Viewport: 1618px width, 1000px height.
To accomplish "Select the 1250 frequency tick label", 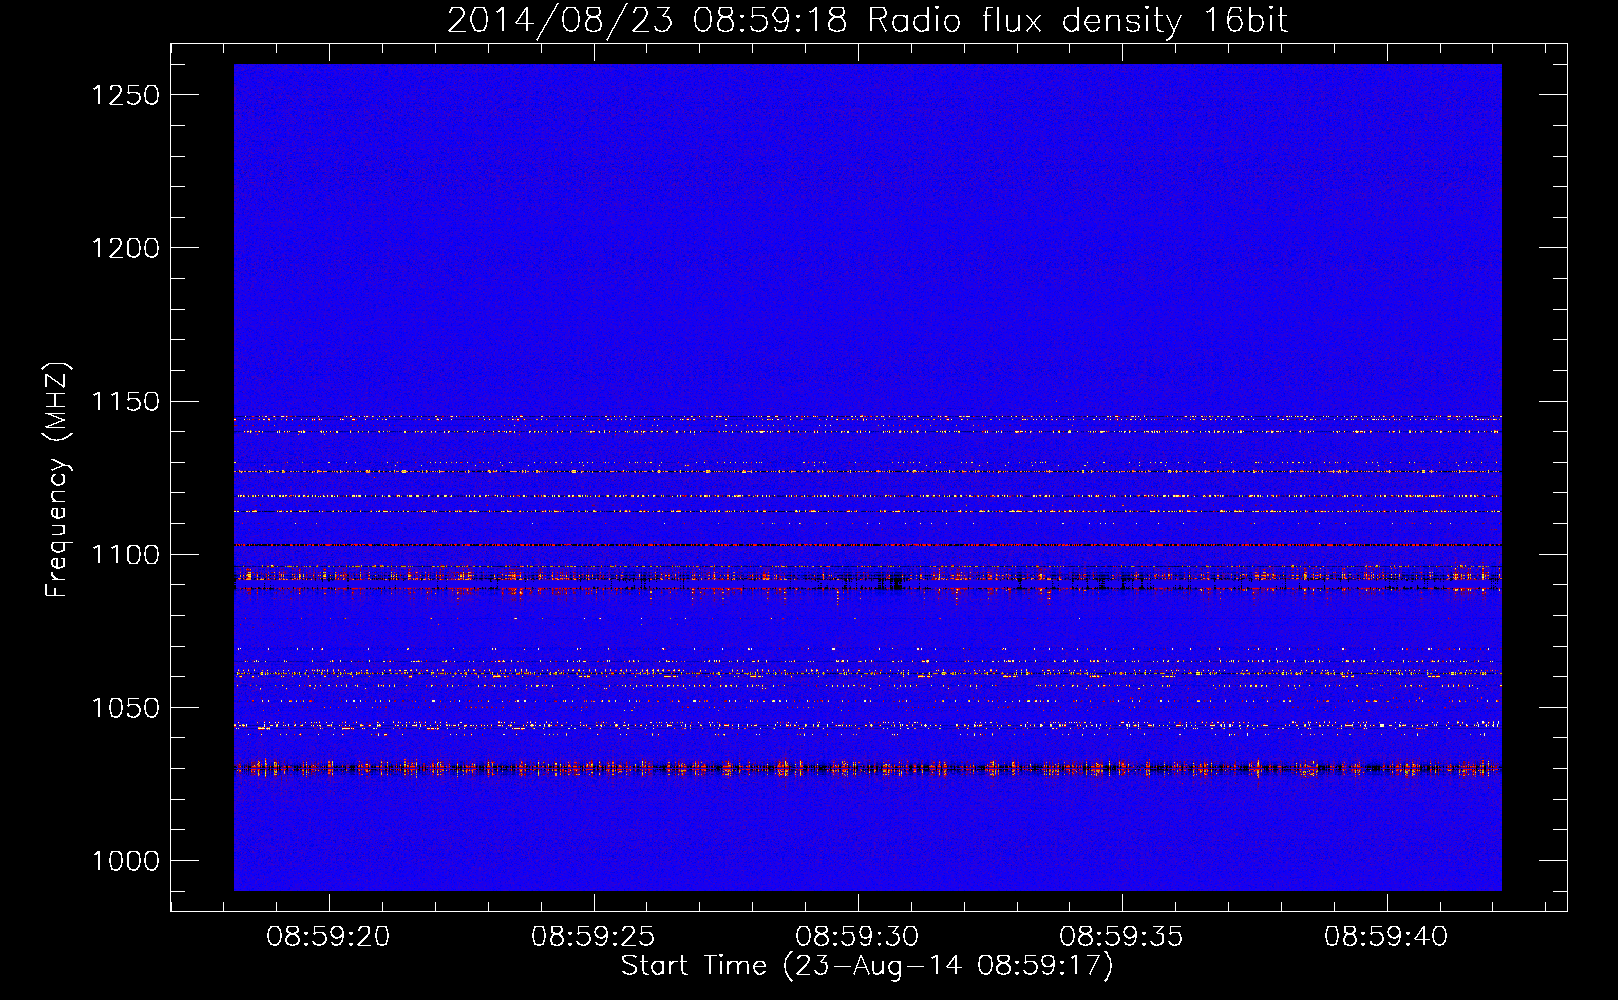I will click(125, 95).
